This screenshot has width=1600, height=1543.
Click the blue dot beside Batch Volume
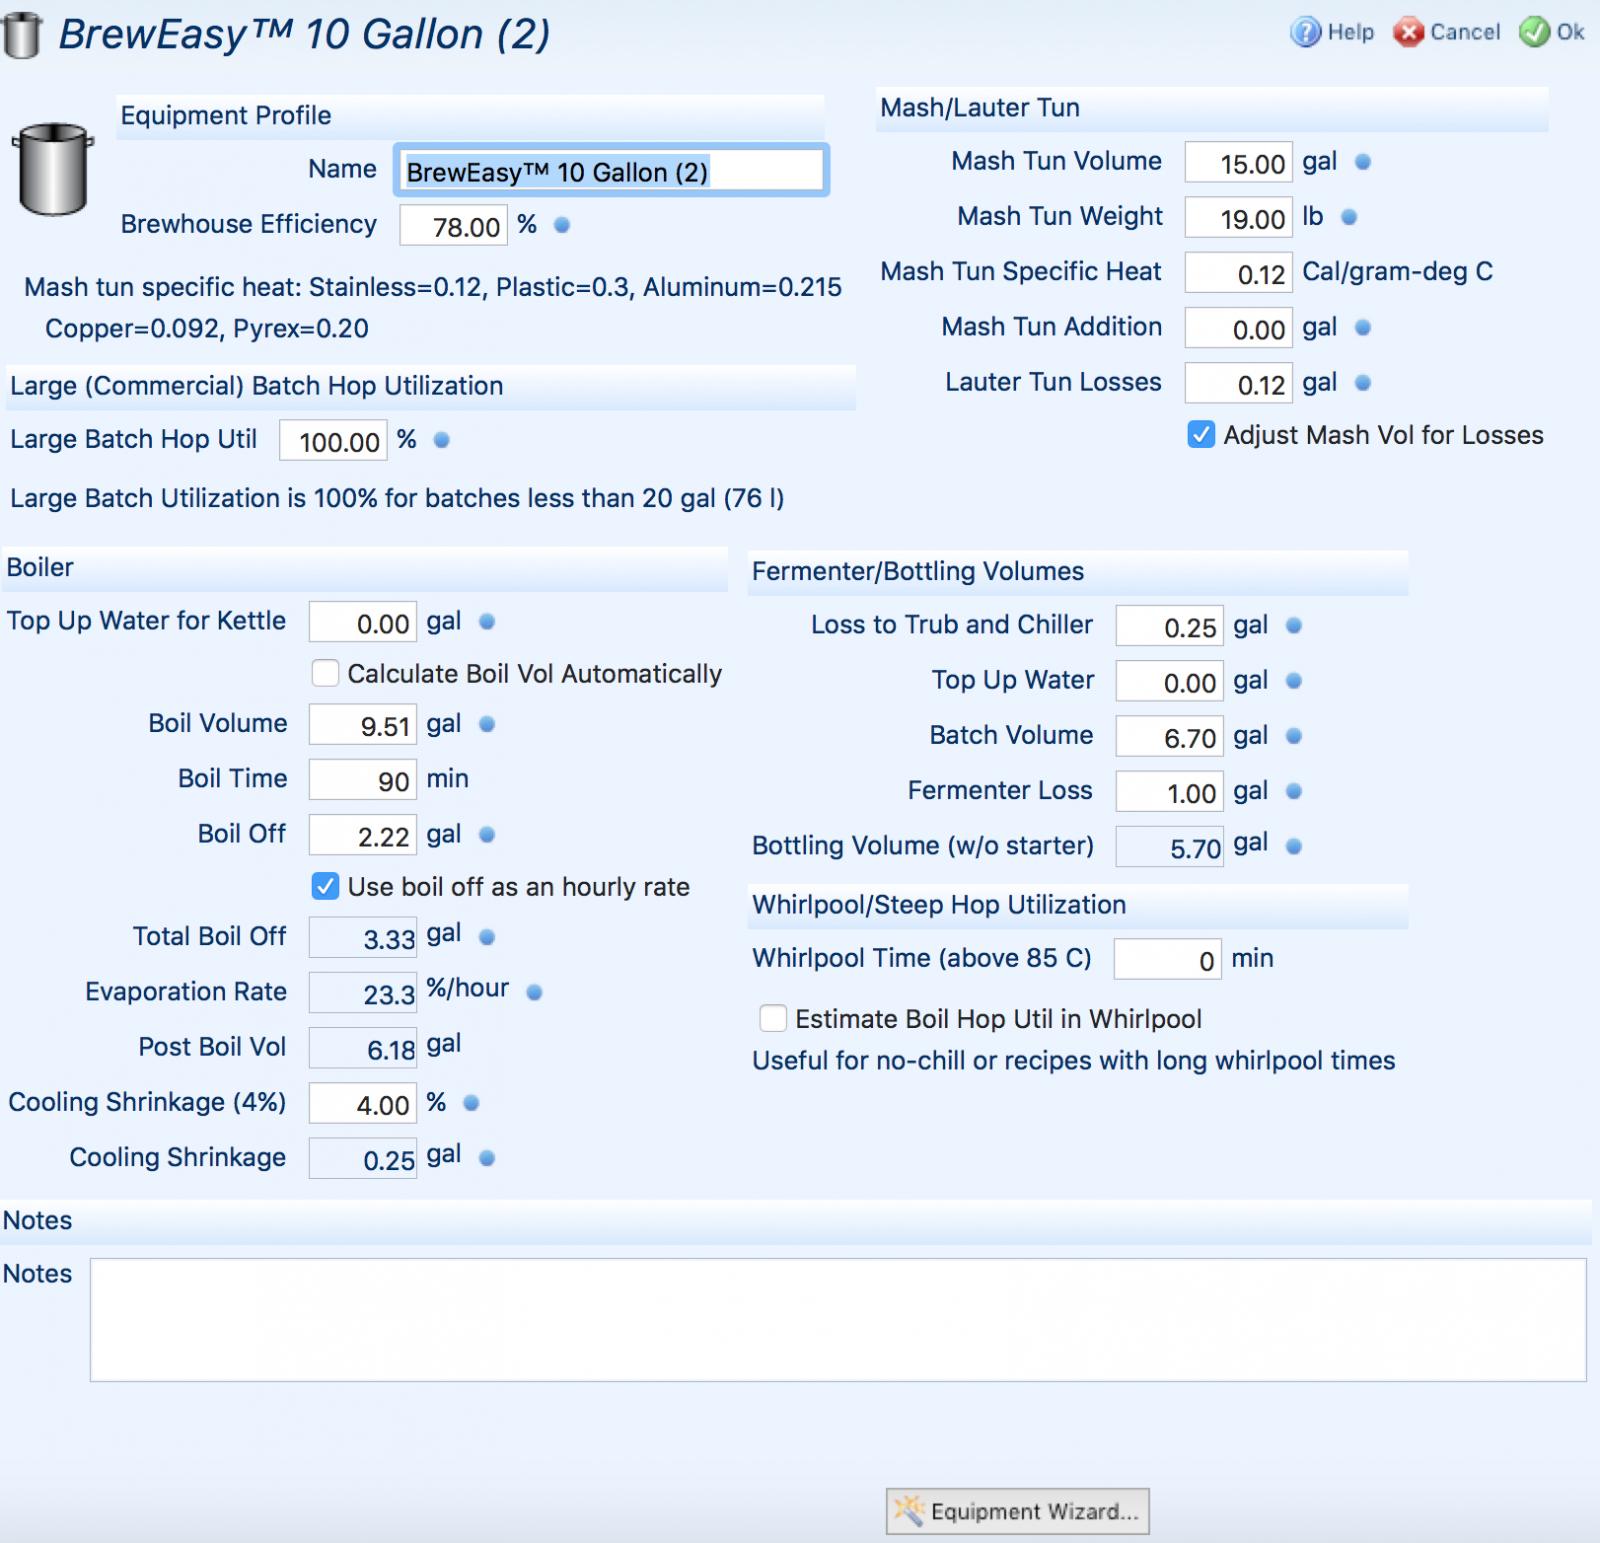(x=1293, y=736)
